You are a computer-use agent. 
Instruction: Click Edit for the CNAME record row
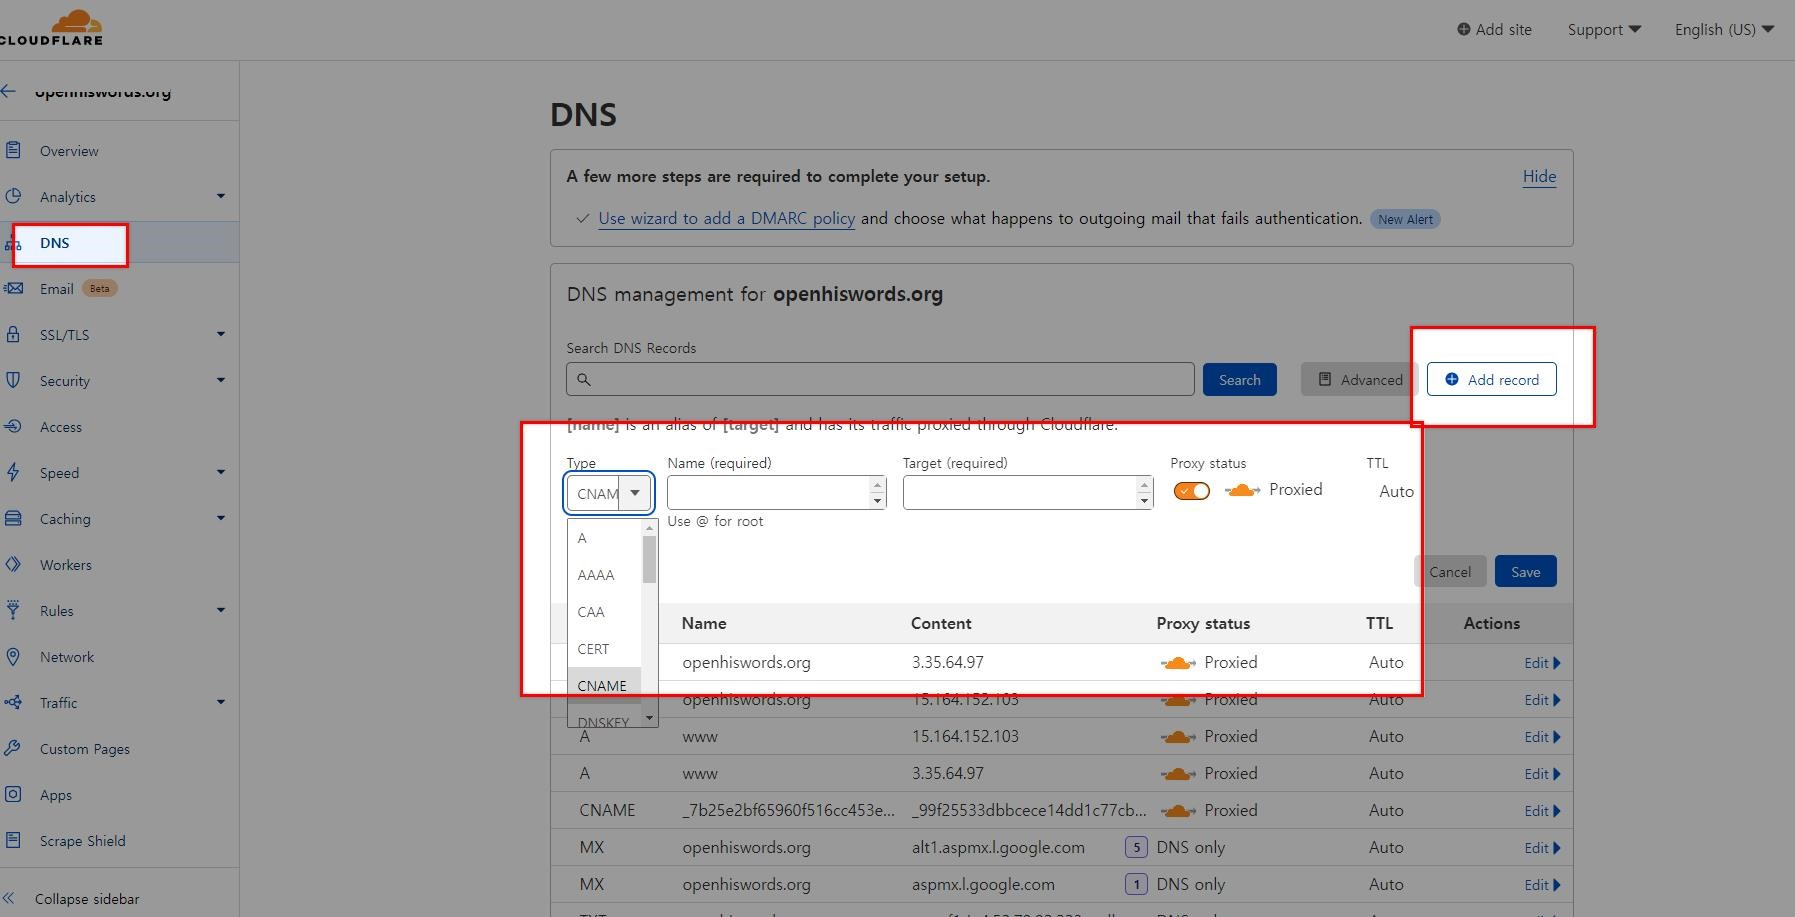(1542, 811)
